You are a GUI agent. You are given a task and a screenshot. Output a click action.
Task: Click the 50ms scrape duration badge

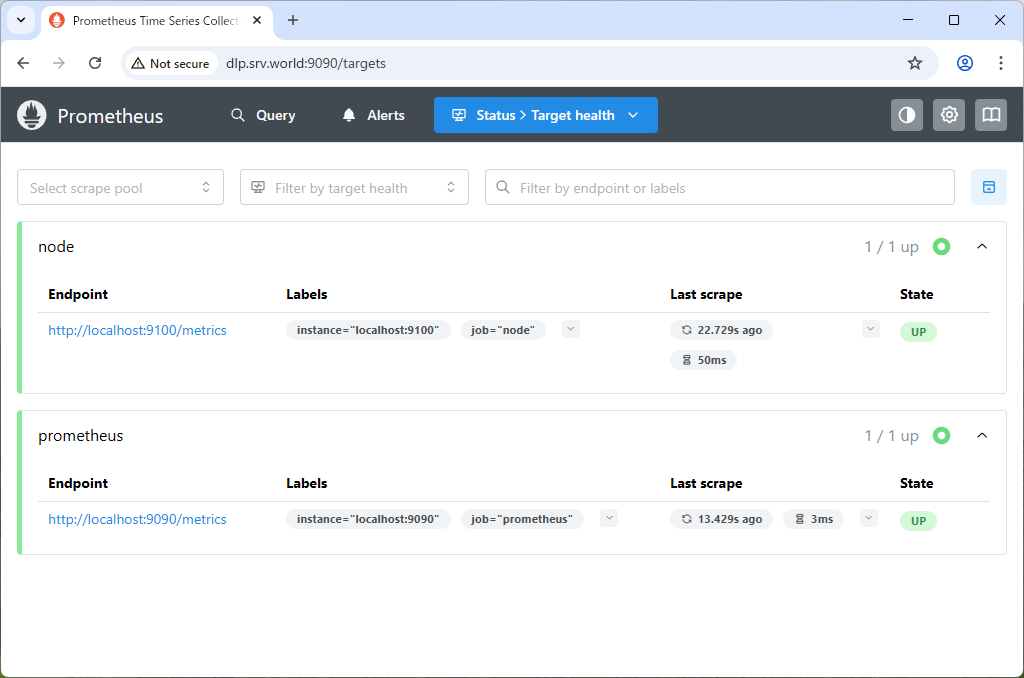click(x=703, y=361)
